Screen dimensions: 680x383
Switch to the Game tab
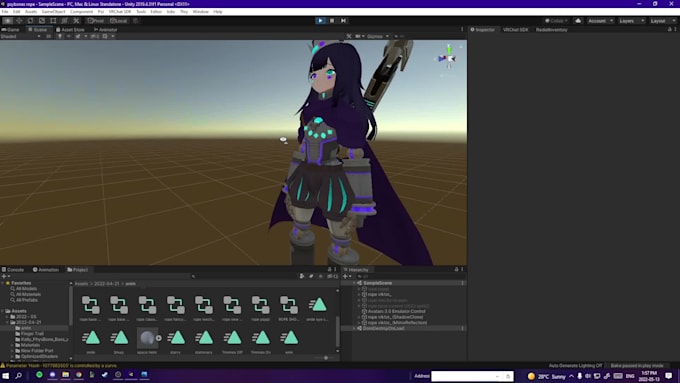coord(11,29)
